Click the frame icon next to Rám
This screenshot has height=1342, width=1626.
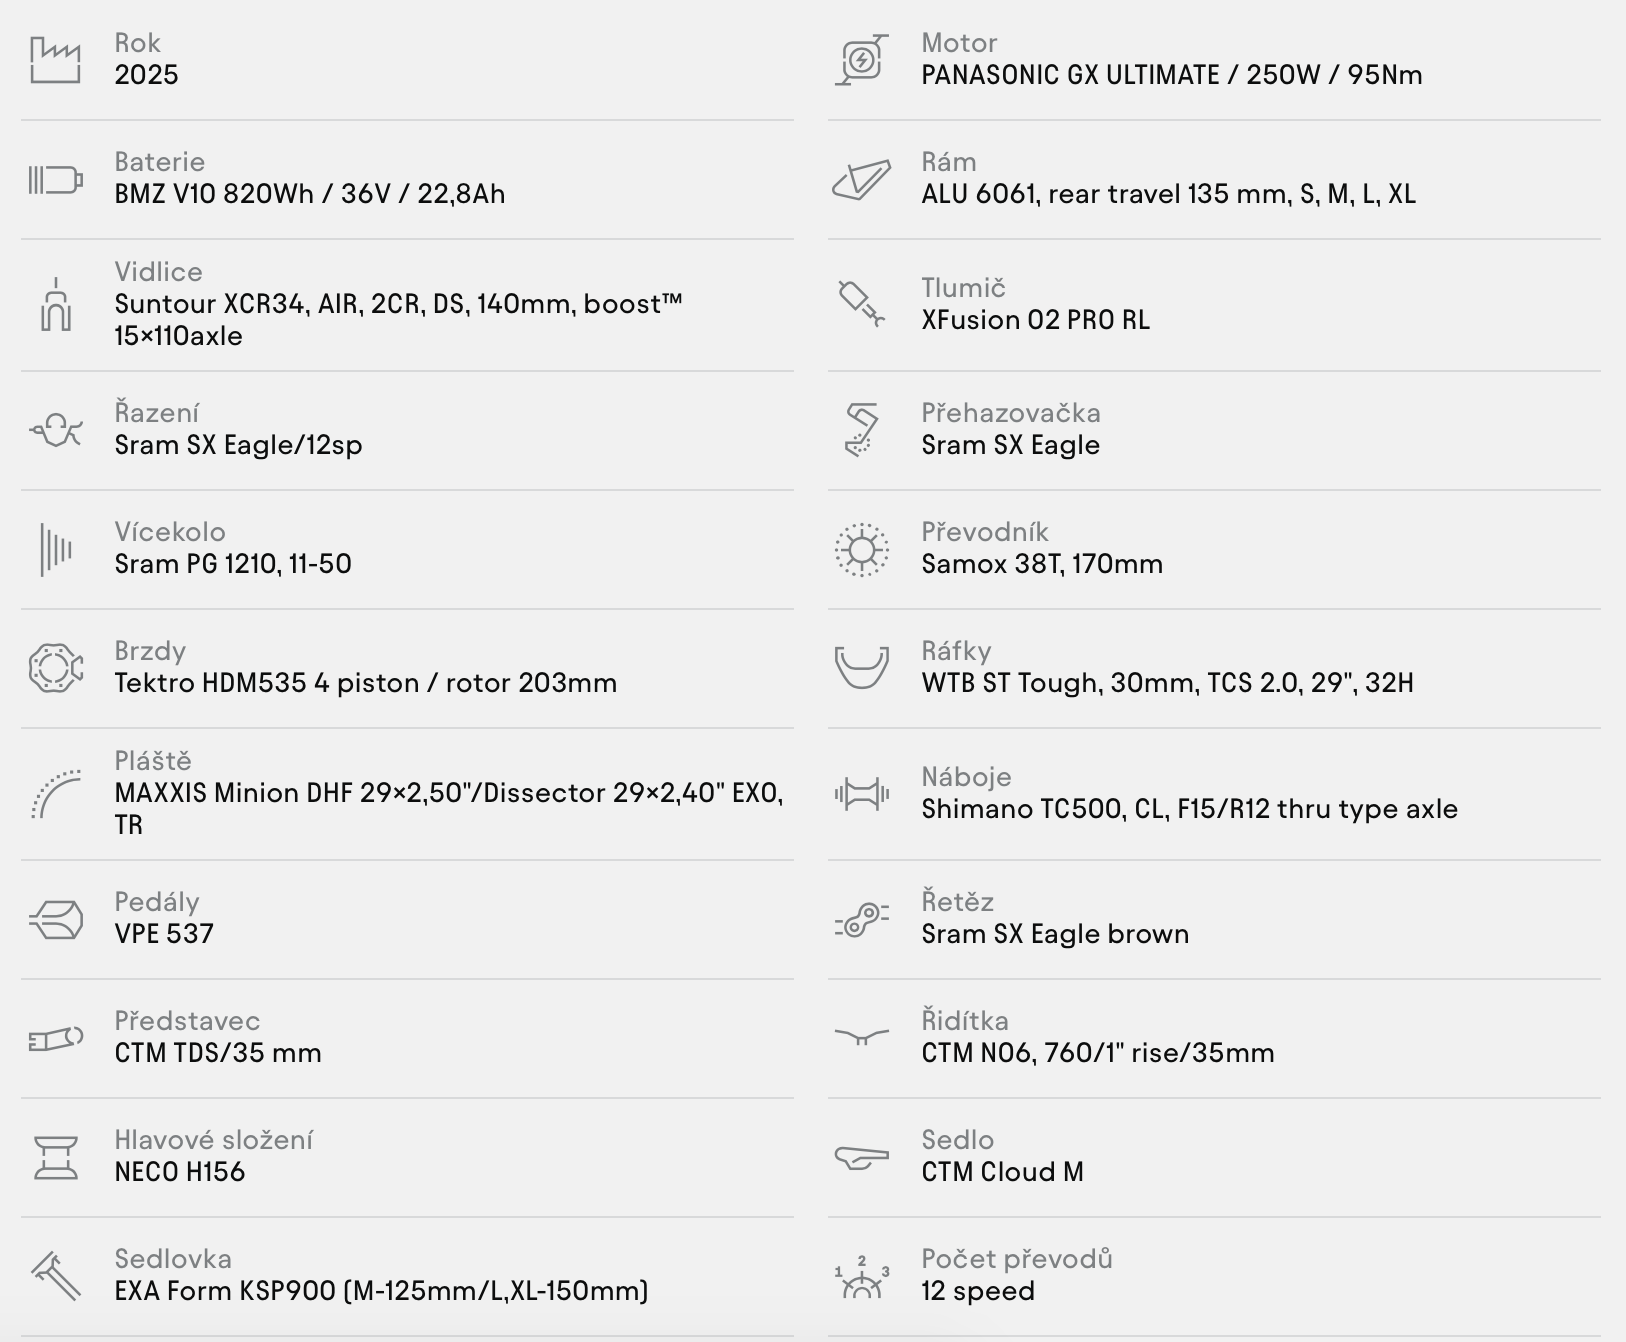click(862, 180)
